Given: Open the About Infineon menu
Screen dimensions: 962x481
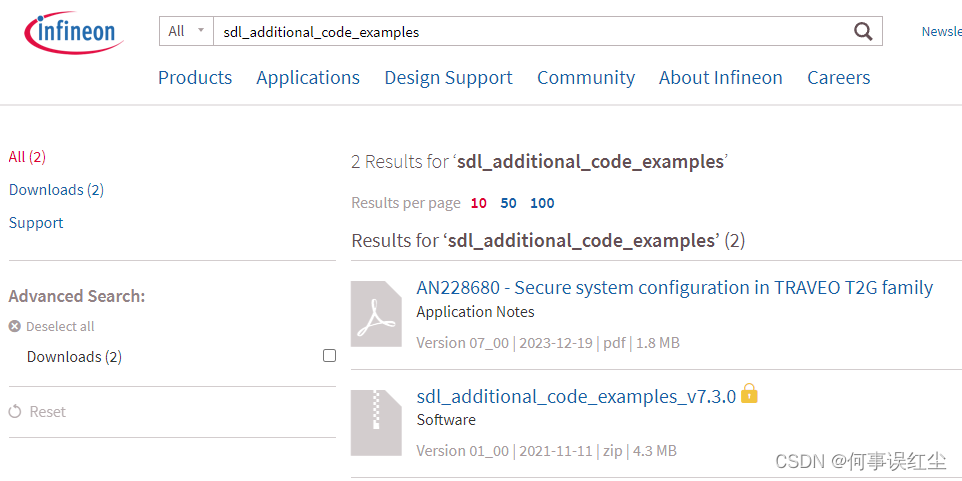Looking at the screenshot, I should click(721, 78).
